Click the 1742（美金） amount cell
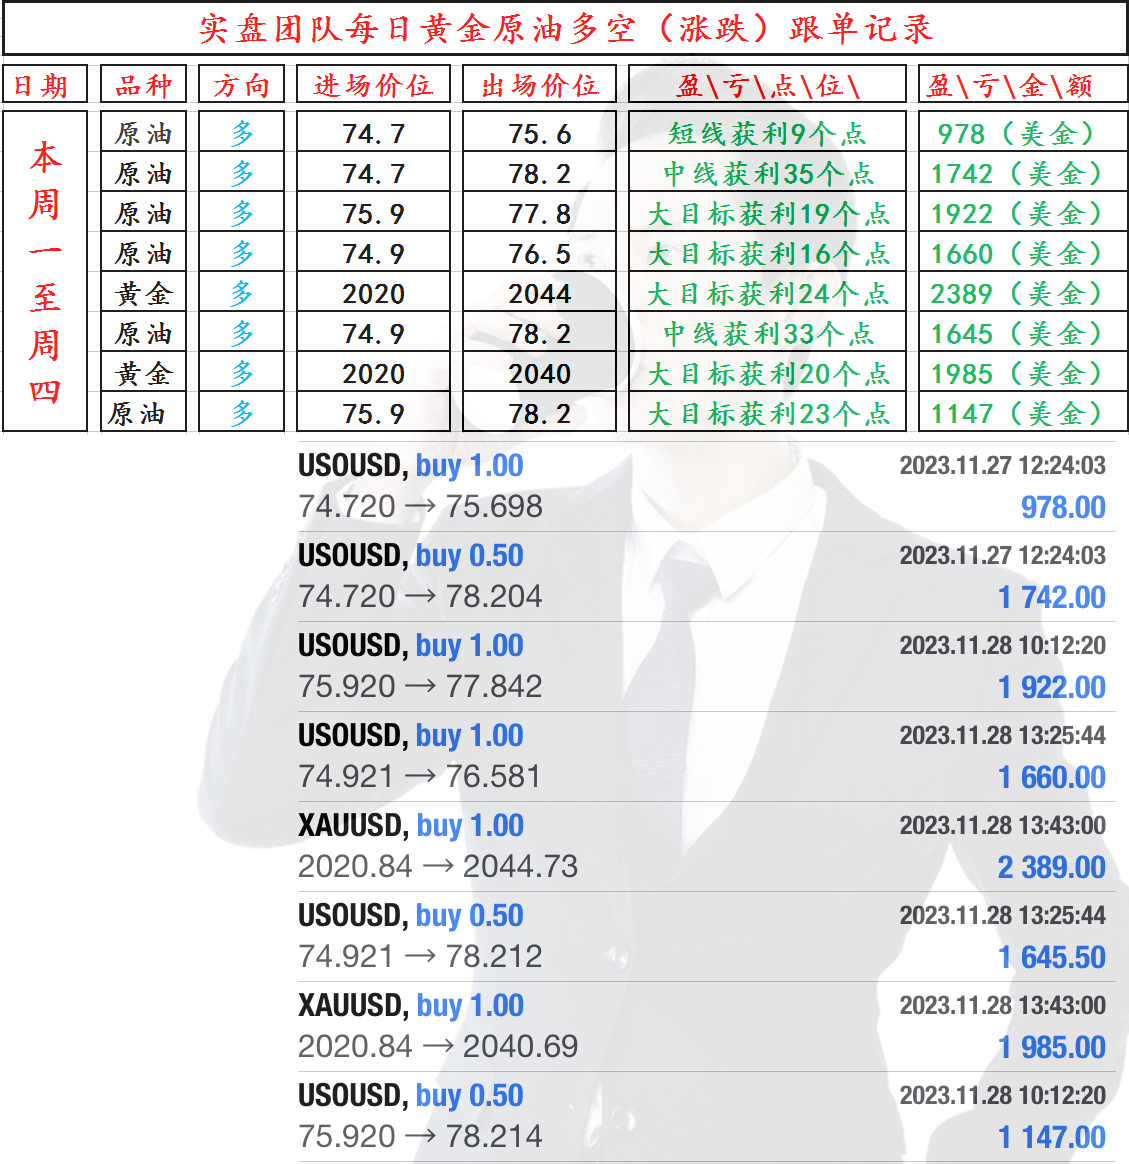Screen dimensions: 1129x1164 pos(1023,173)
